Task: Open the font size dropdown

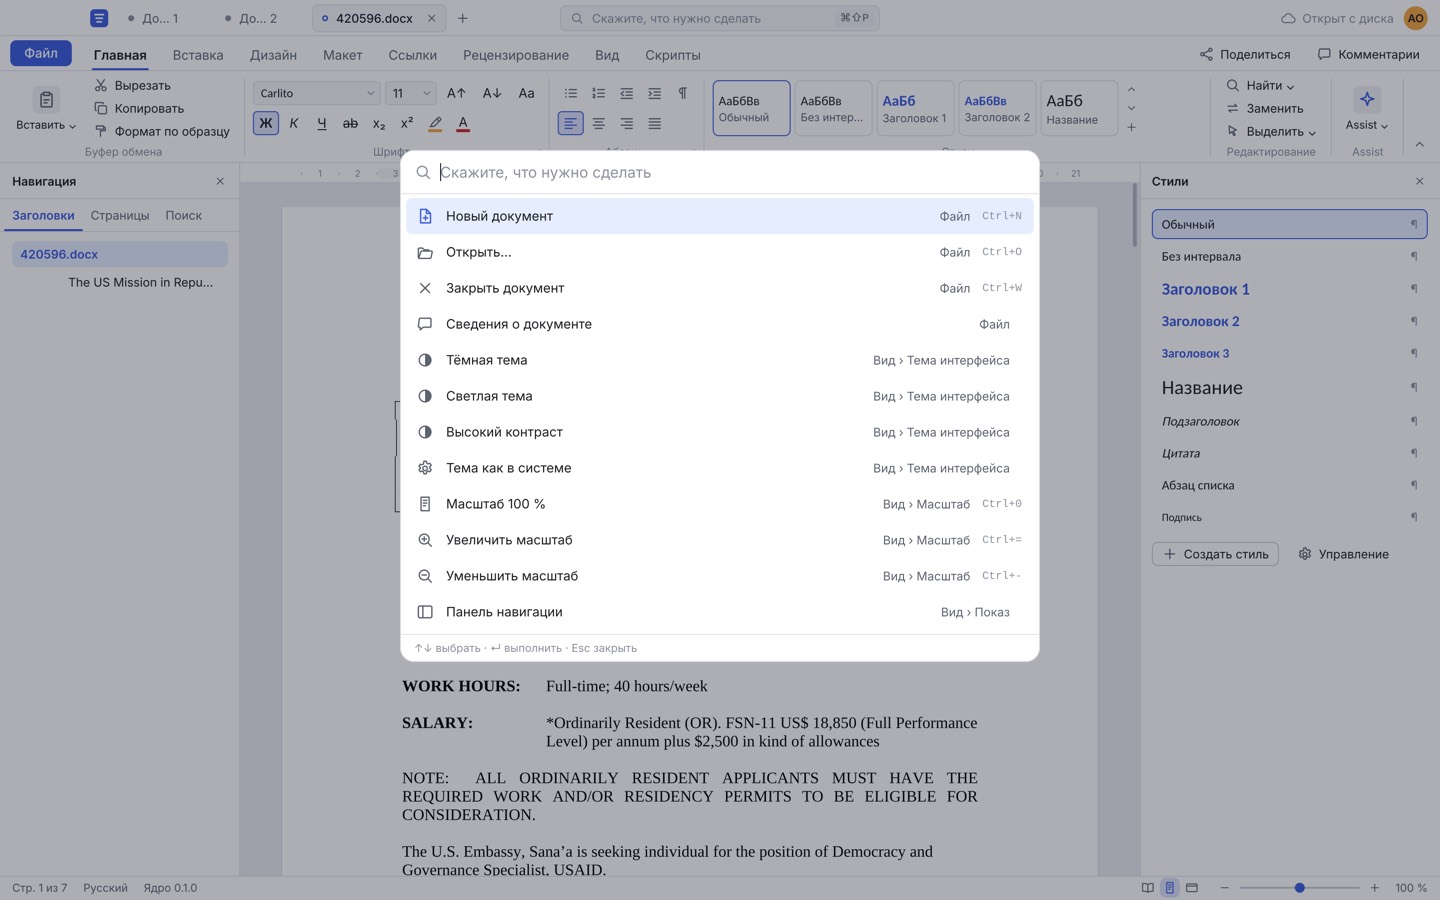Action: tap(410, 93)
